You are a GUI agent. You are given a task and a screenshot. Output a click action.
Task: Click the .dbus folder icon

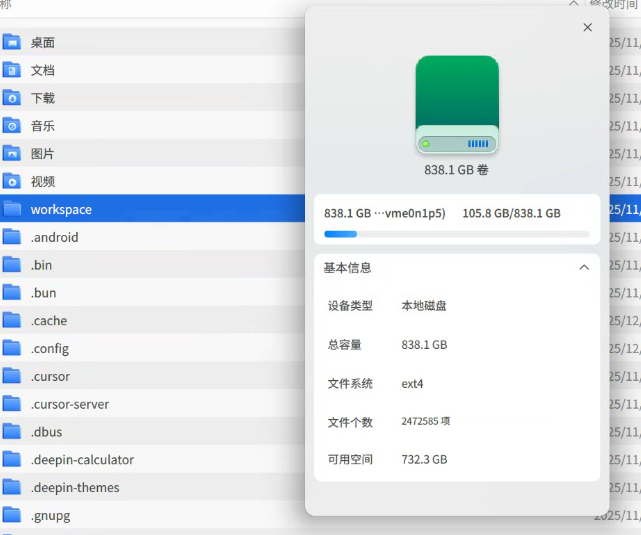point(11,431)
